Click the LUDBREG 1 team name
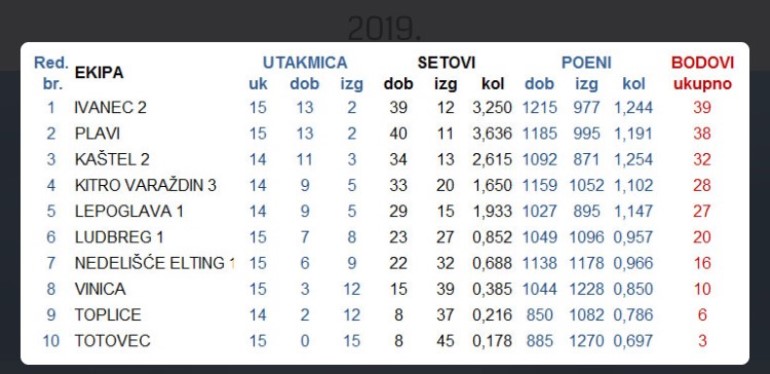The image size is (770, 374). pyautogui.click(x=119, y=238)
